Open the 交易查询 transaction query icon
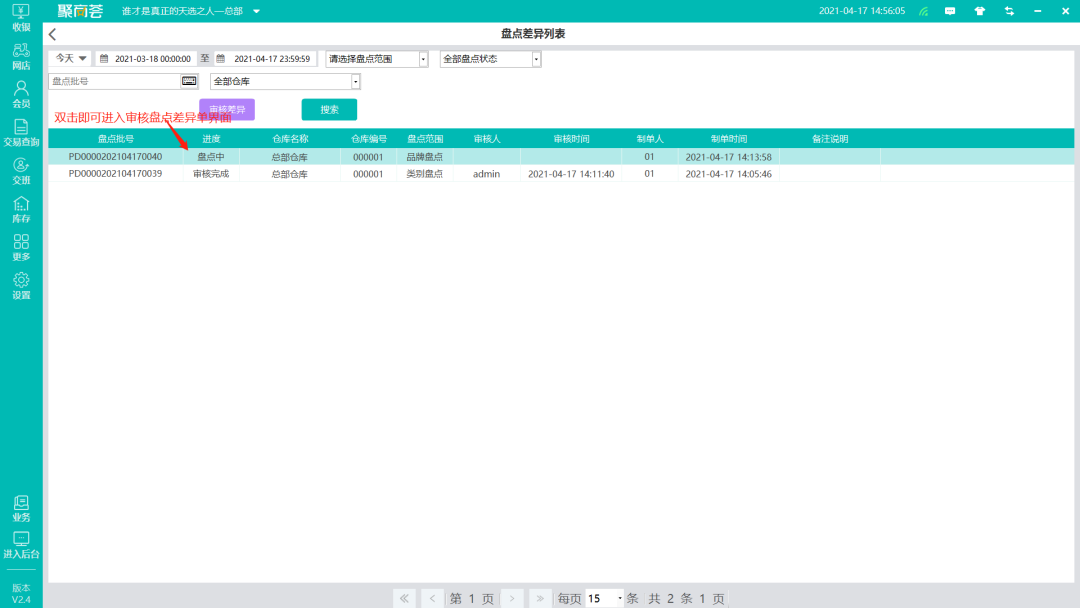The height and width of the screenshot is (608, 1080). point(21,132)
